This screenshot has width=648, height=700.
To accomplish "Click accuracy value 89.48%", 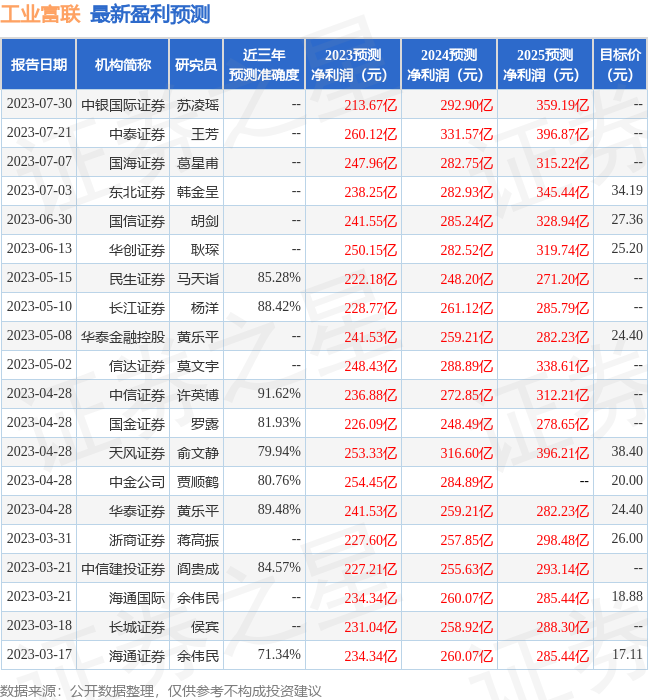I will point(279,510).
